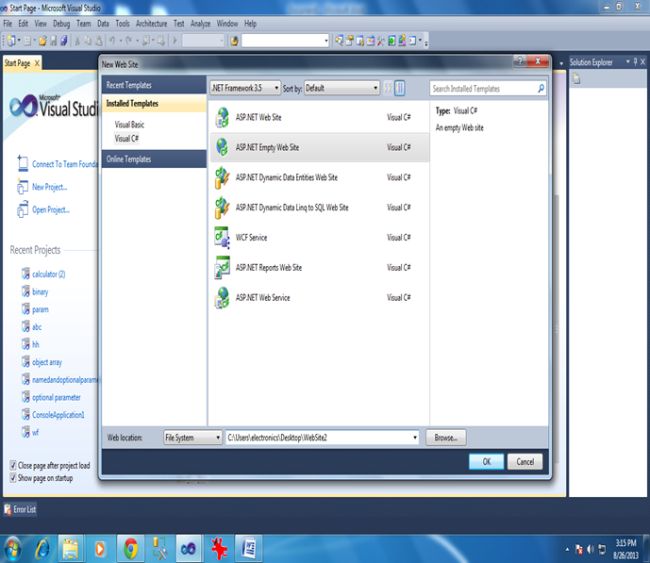Open recent project ConsoleApplication1

(x=58, y=415)
